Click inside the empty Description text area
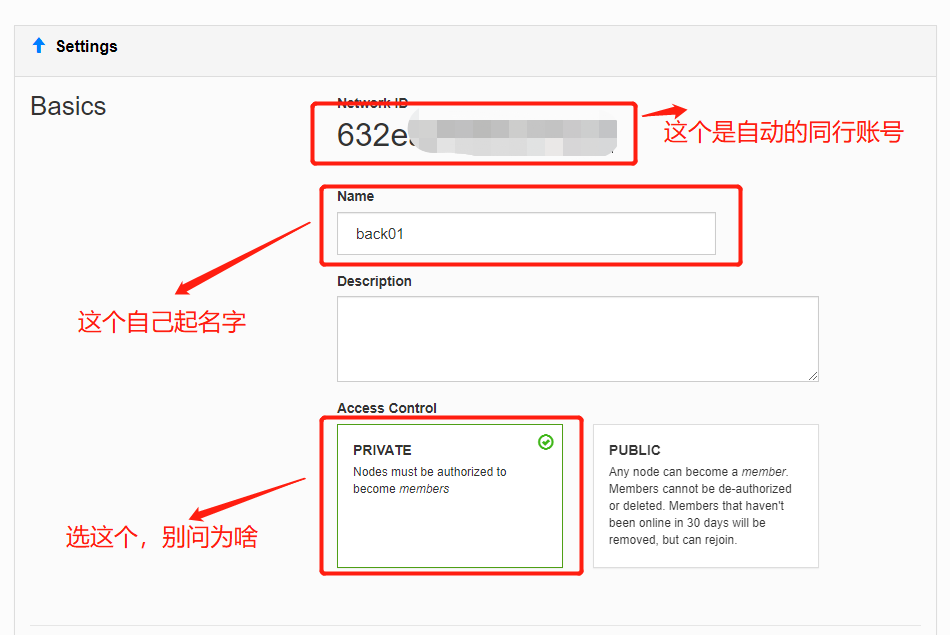 coord(577,338)
